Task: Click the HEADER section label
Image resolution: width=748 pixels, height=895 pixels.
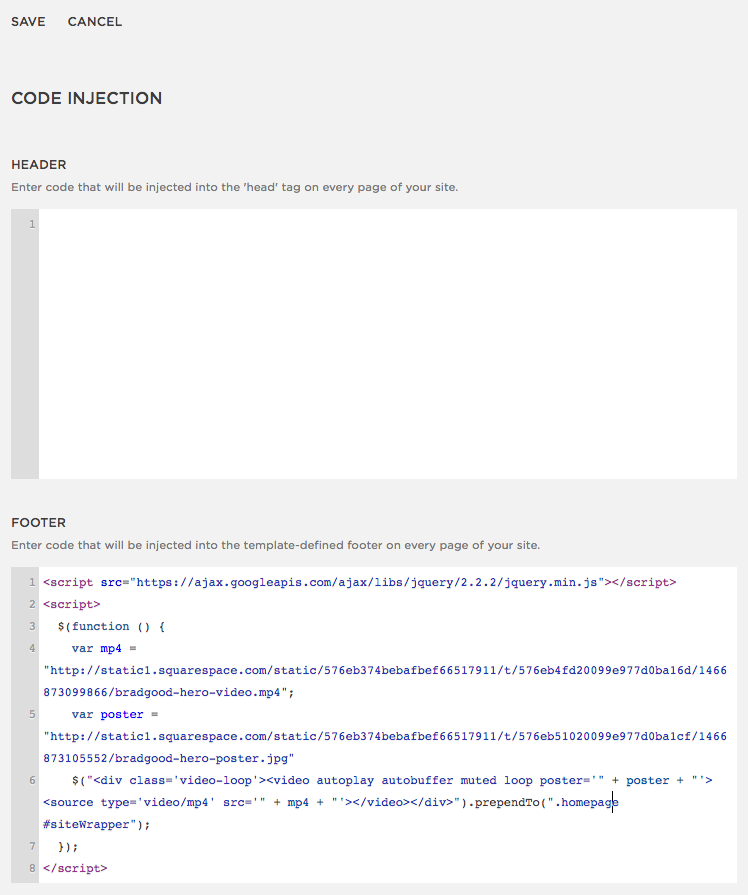Action: pos(39,164)
